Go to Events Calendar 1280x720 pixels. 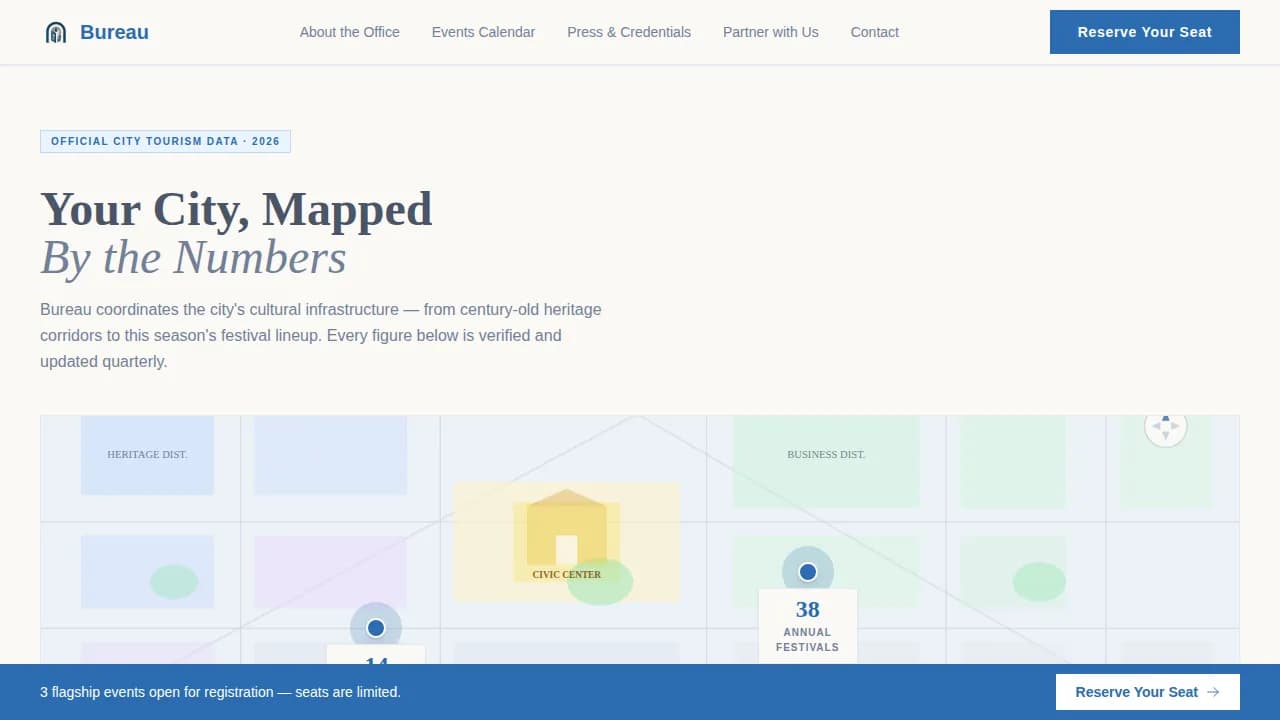(483, 32)
